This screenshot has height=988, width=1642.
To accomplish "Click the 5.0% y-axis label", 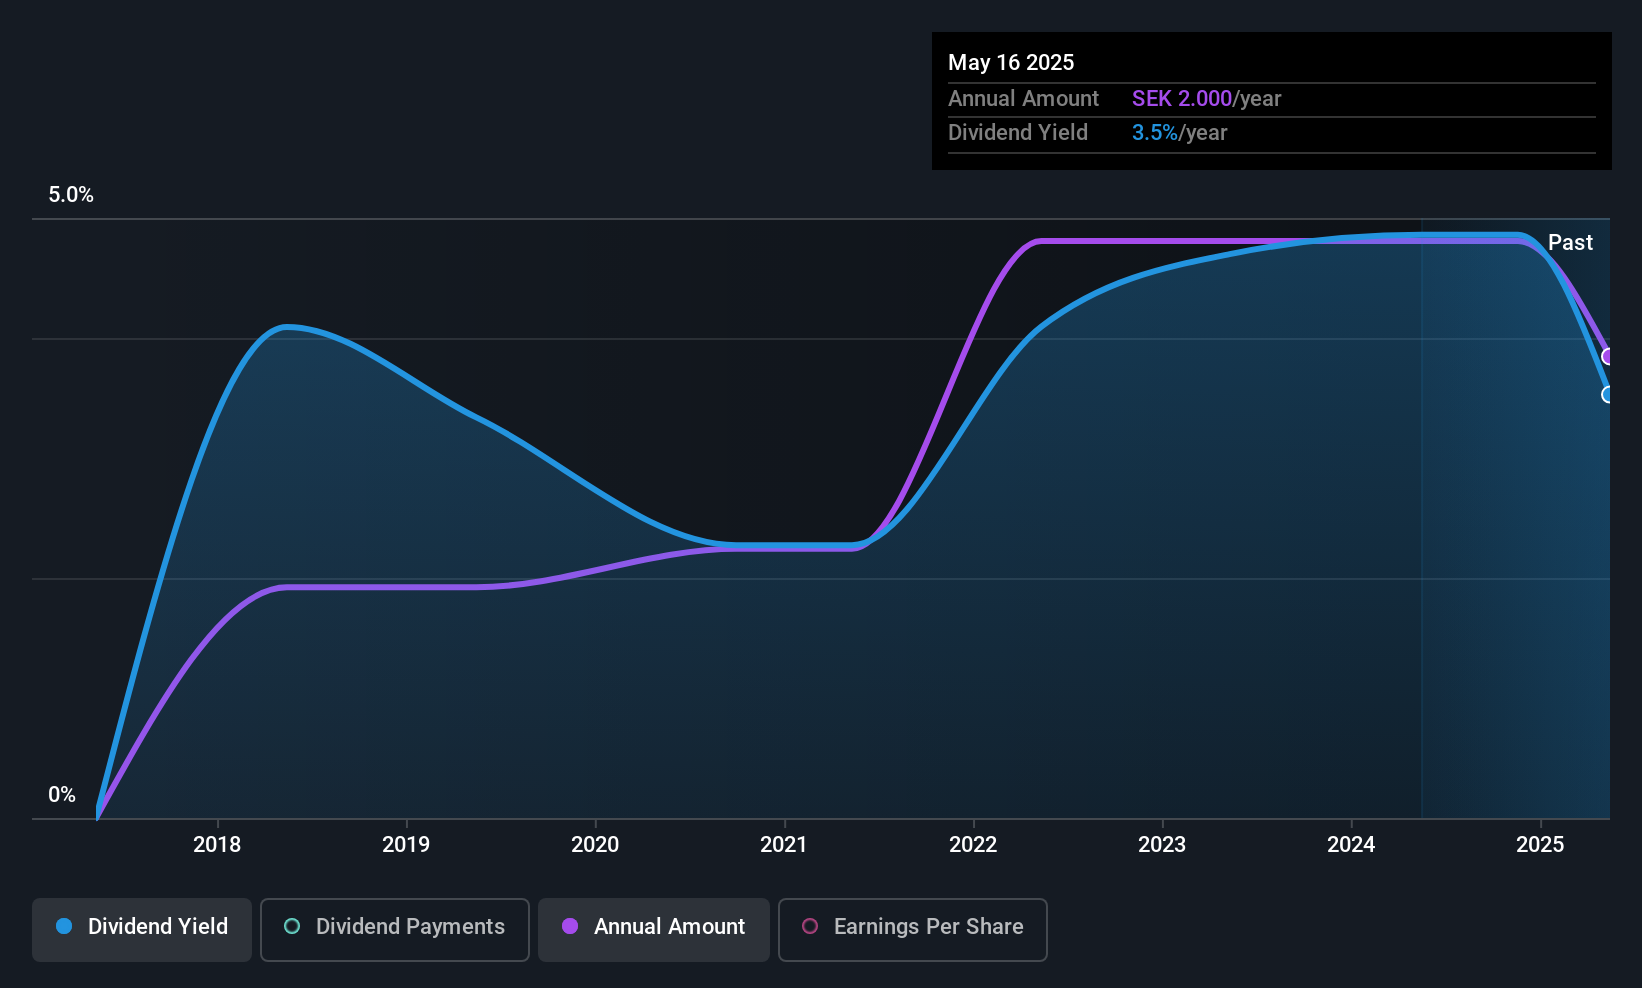I will coord(71,194).
